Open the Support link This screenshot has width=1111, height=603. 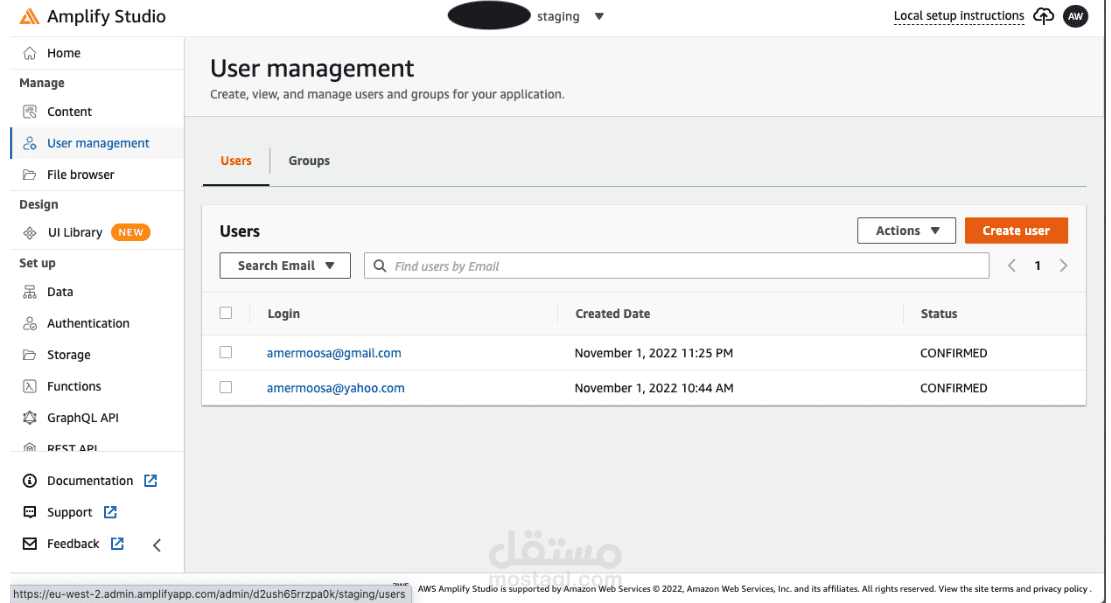[x=69, y=512]
